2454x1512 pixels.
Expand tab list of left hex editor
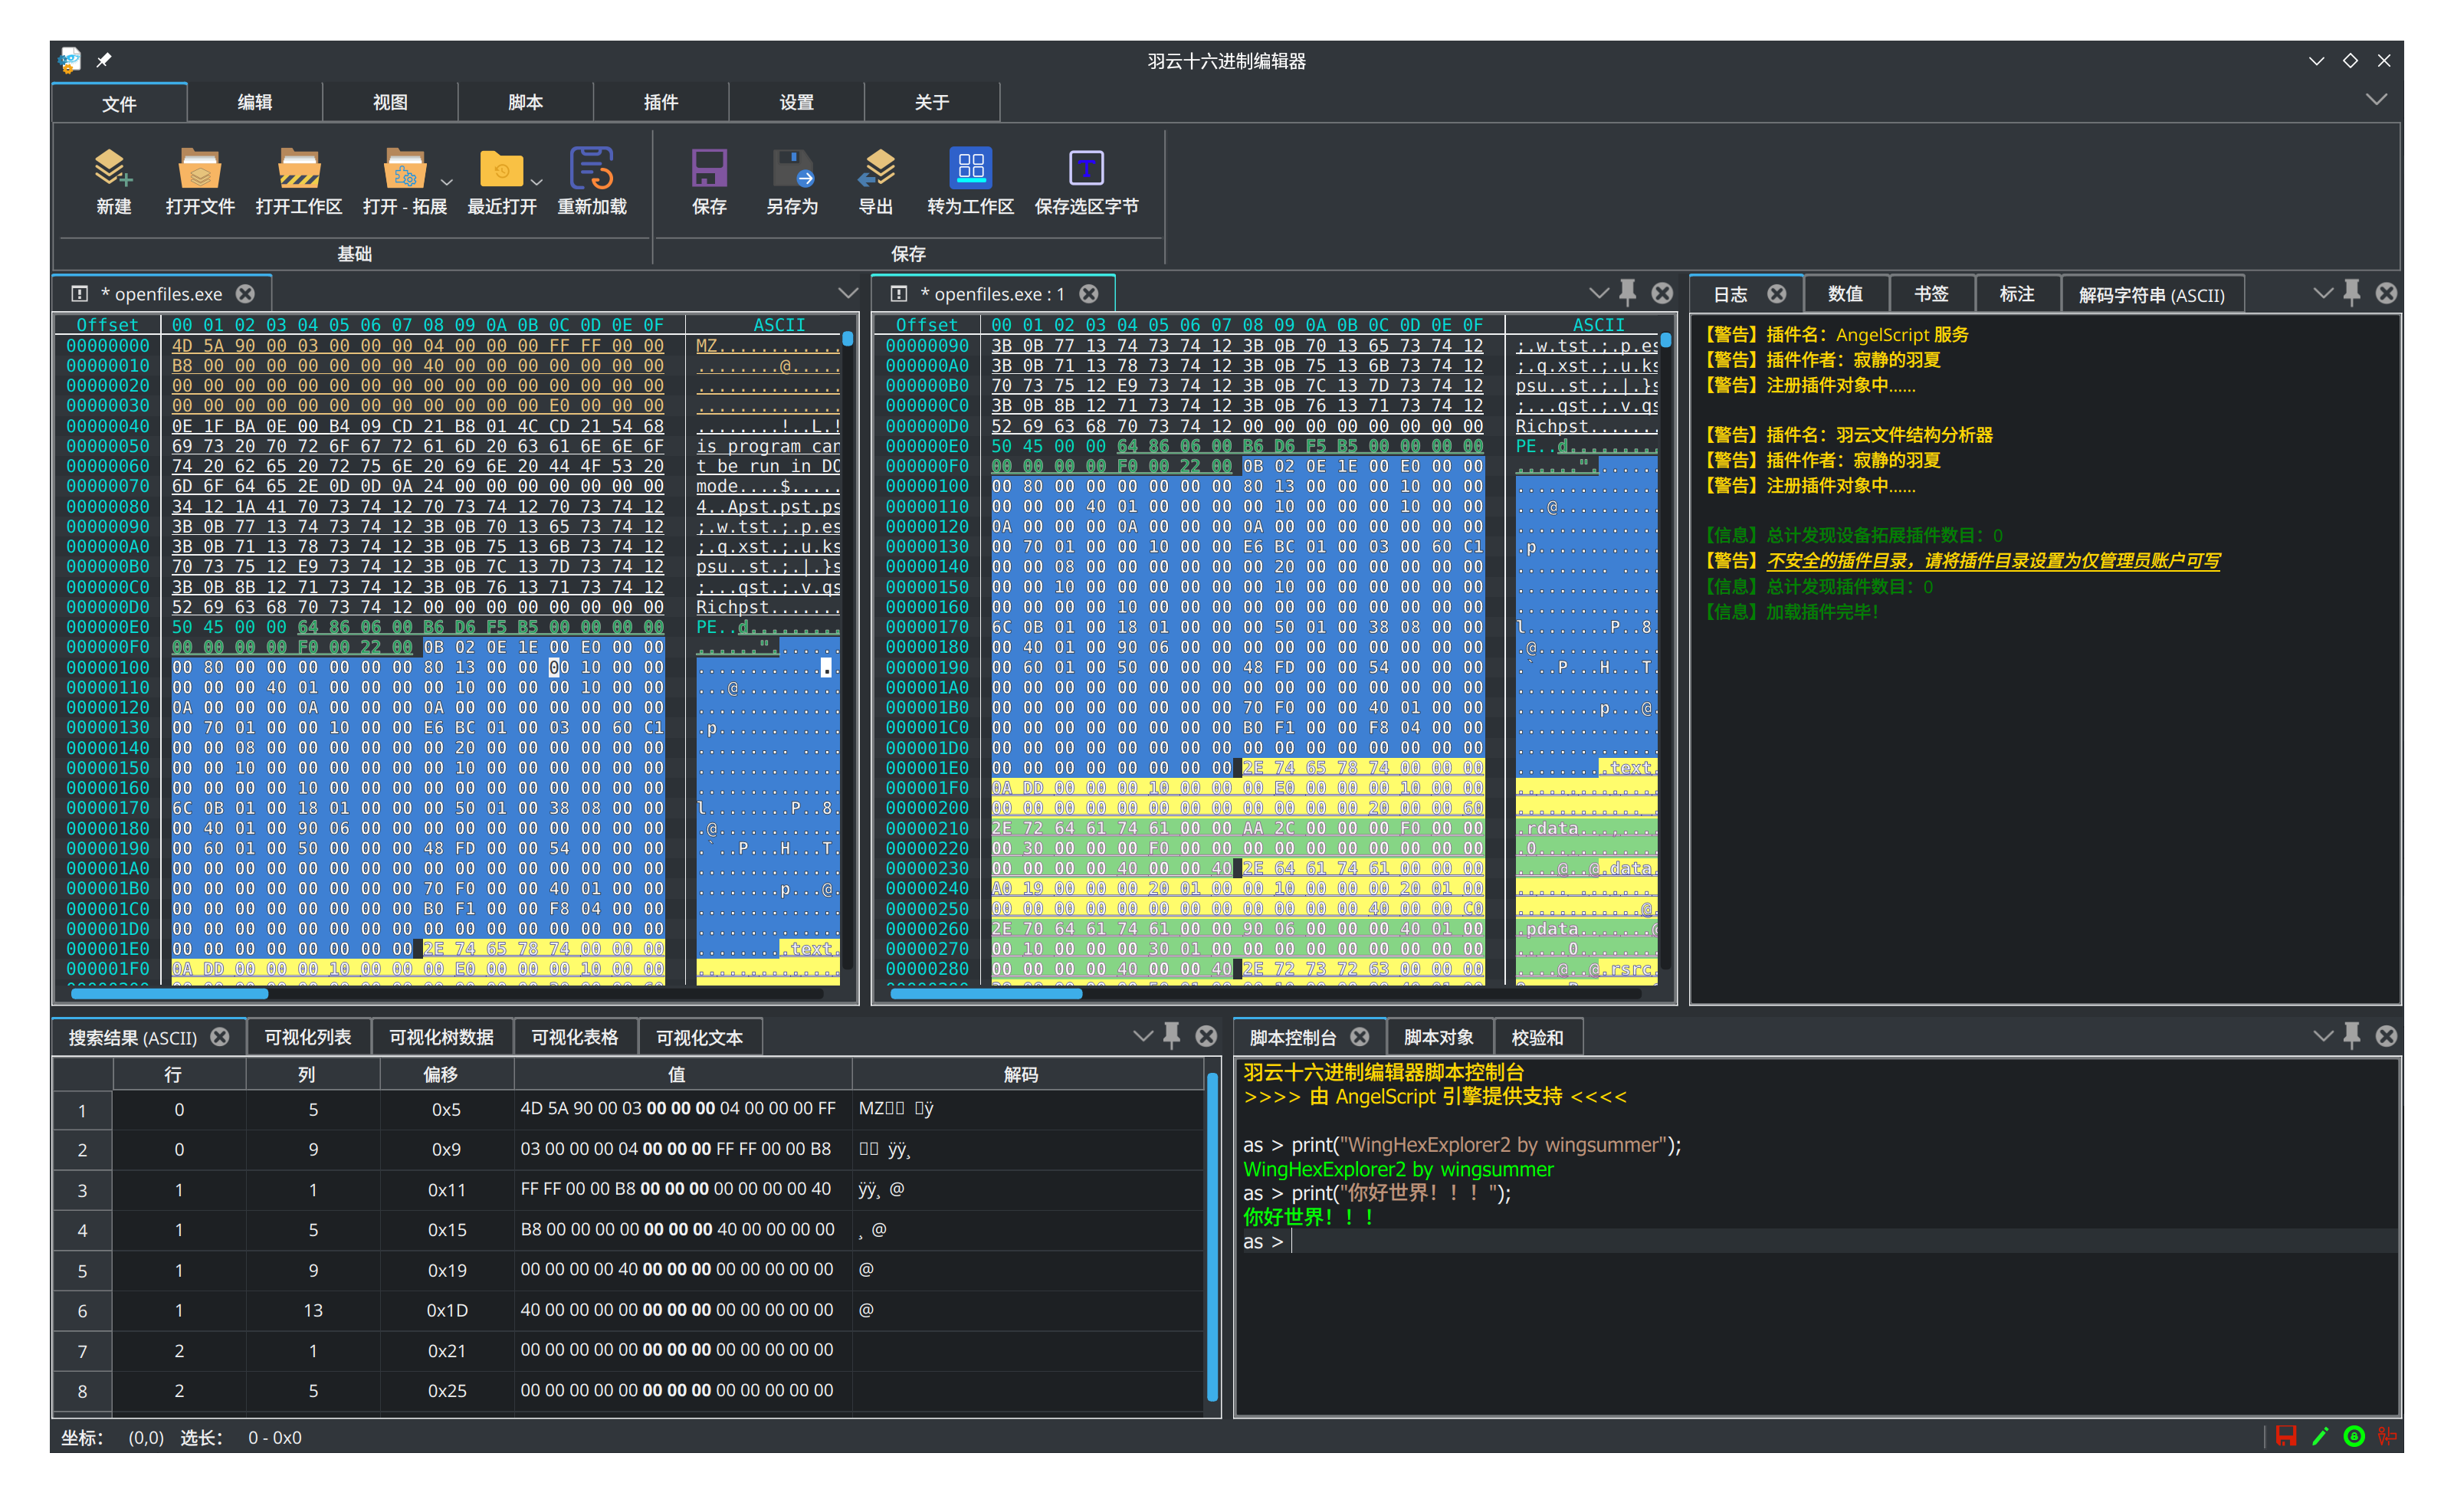[847, 293]
